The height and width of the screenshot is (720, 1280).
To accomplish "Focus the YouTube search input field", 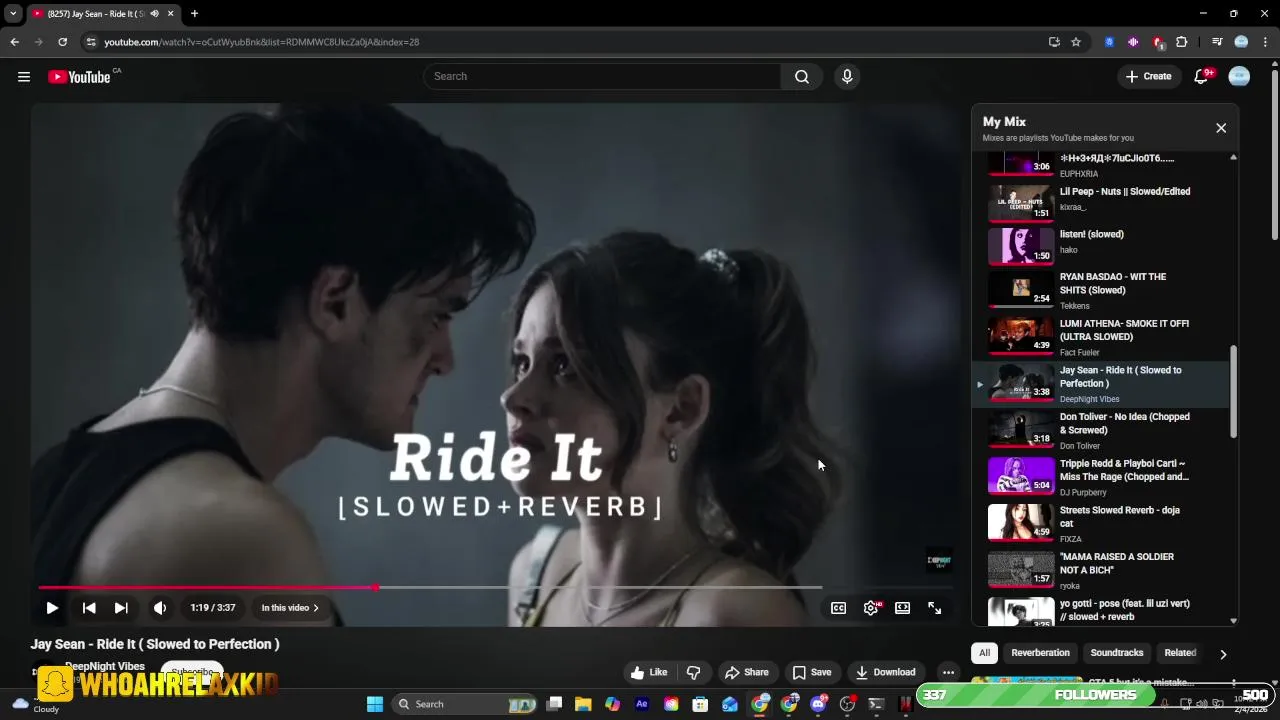I will click(603, 77).
